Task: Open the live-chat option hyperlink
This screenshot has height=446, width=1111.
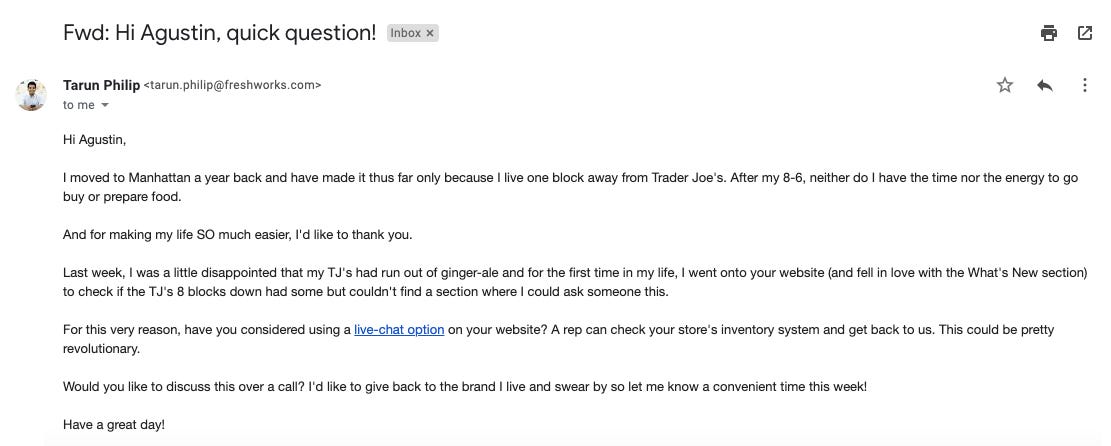Action: tap(399, 330)
